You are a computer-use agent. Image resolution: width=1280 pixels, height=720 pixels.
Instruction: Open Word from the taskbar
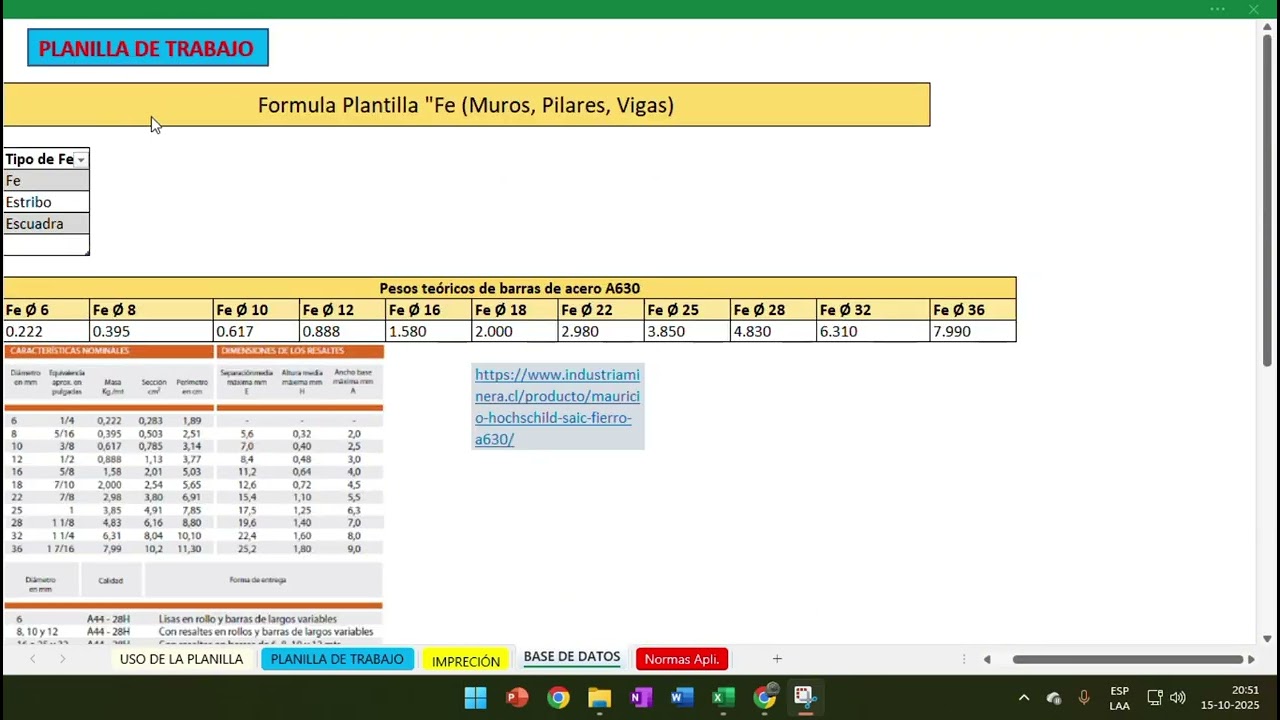[682, 697]
